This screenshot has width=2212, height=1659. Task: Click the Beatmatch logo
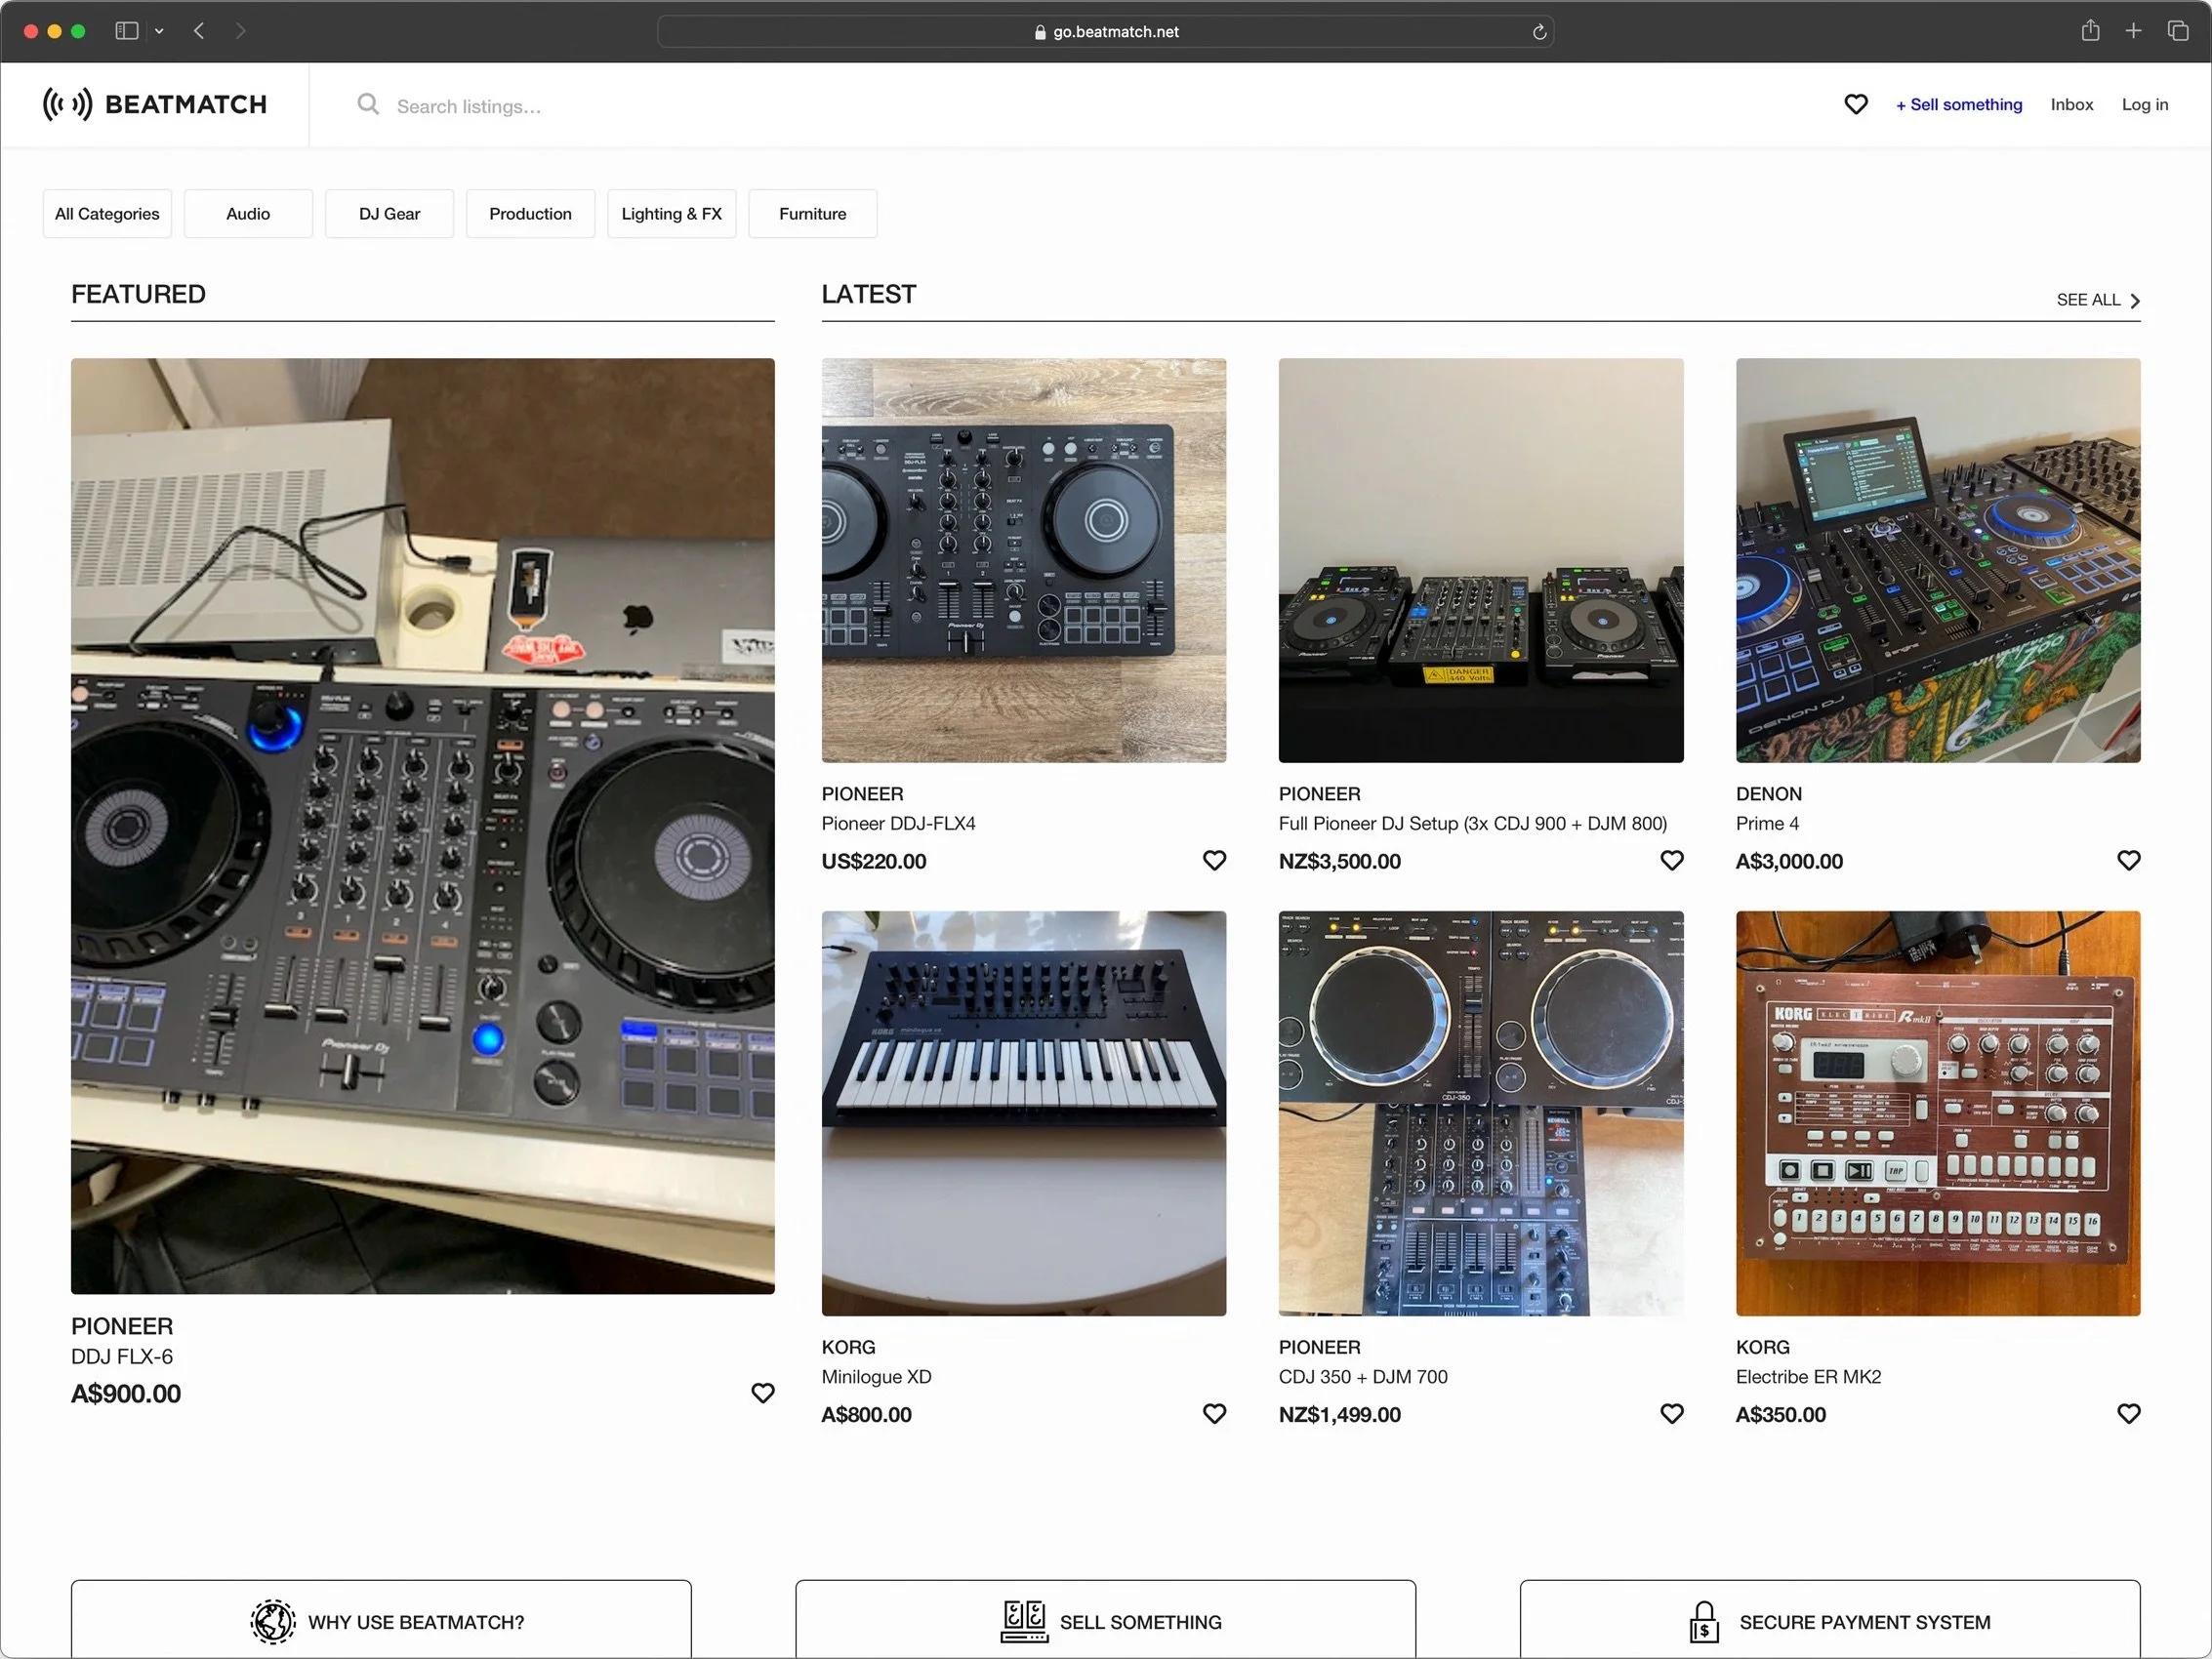(155, 104)
